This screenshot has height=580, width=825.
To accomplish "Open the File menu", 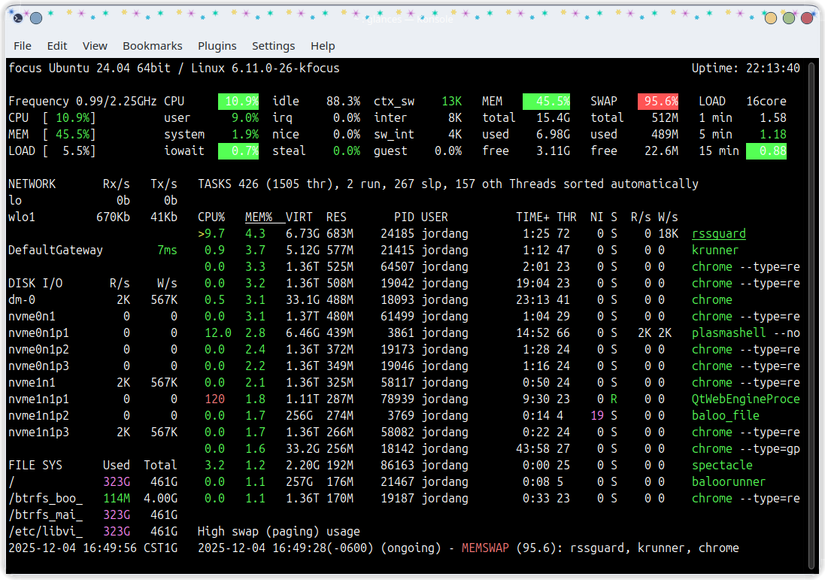I will 22,45.
